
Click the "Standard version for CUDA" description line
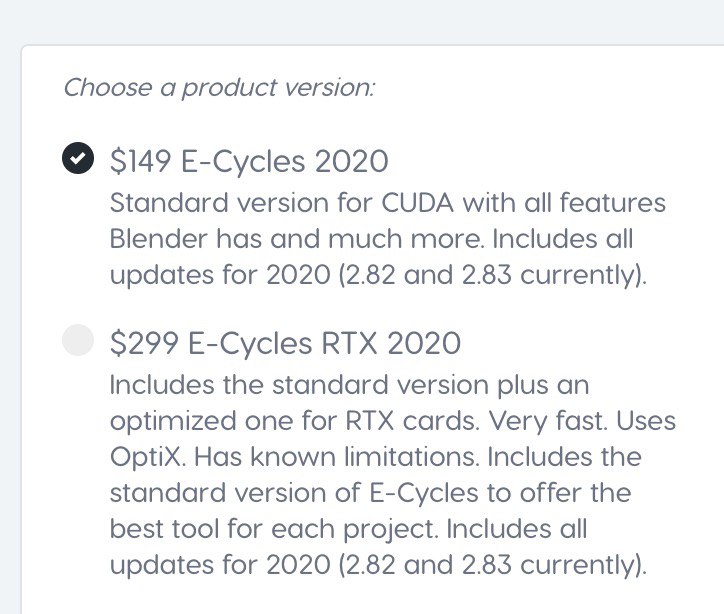[387, 203]
